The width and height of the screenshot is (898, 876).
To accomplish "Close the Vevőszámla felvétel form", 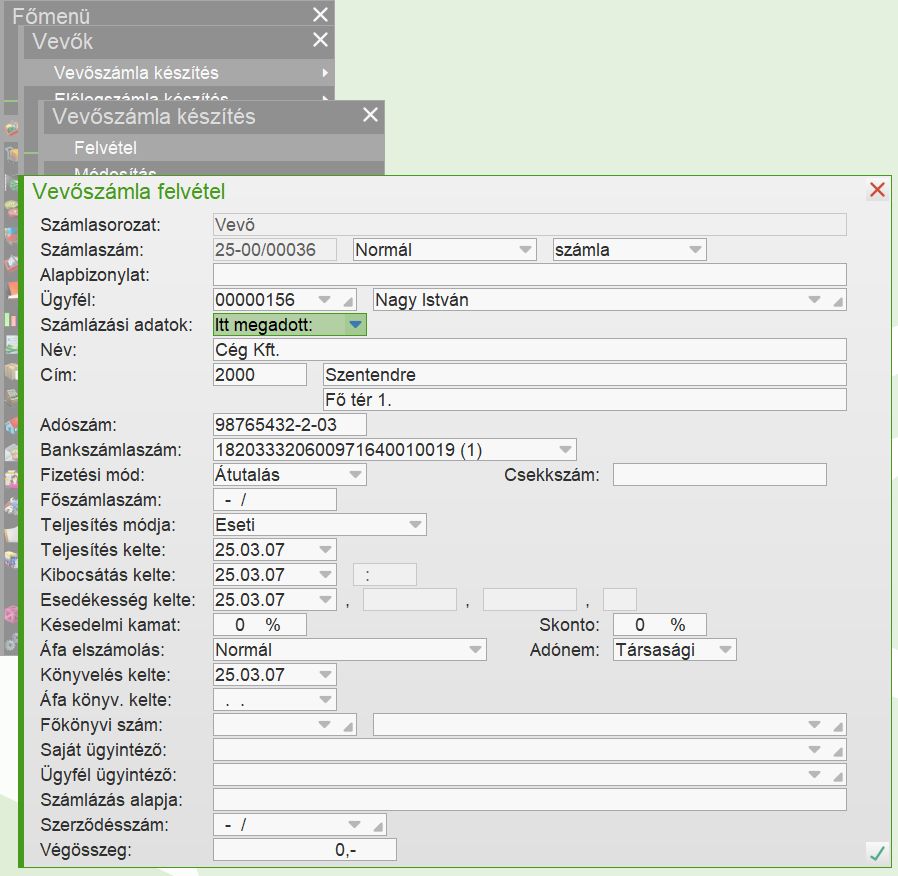I will (877, 190).
